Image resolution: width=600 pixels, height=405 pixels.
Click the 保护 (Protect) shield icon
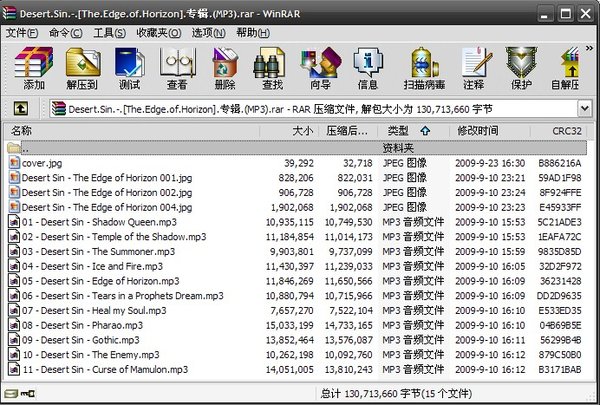click(x=521, y=68)
